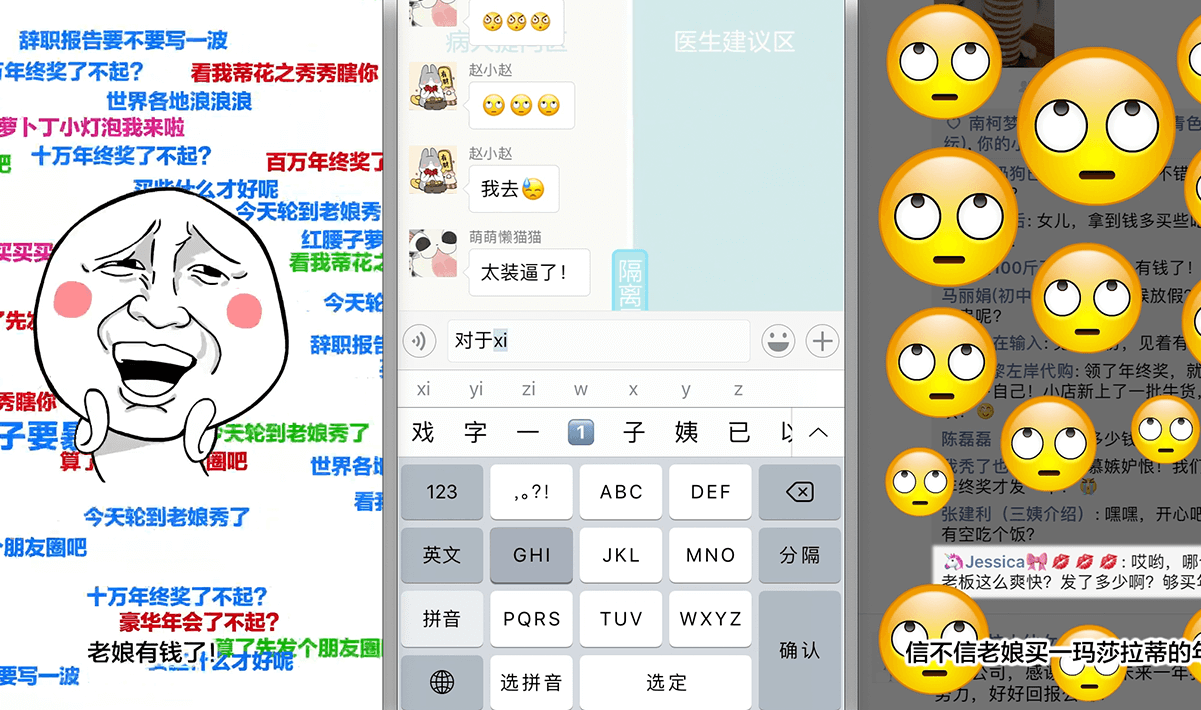This screenshot has height=710, width=1201.
Task: Tap the 选定 select key
Action: point(666,682)
